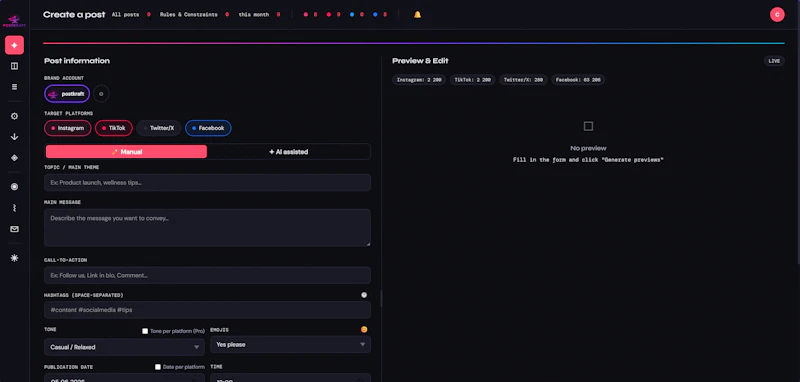Focus the Main message text area

click(x=207, y=227)
